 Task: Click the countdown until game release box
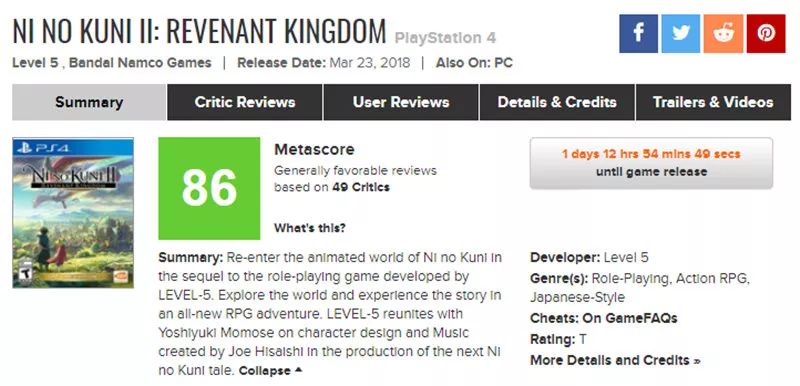651,163
